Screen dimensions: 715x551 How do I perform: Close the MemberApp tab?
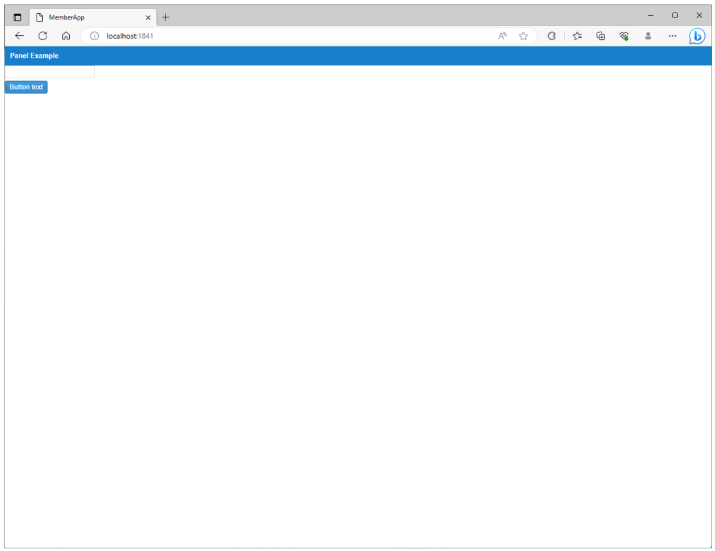pyautogui.click(x=148, y=17)
